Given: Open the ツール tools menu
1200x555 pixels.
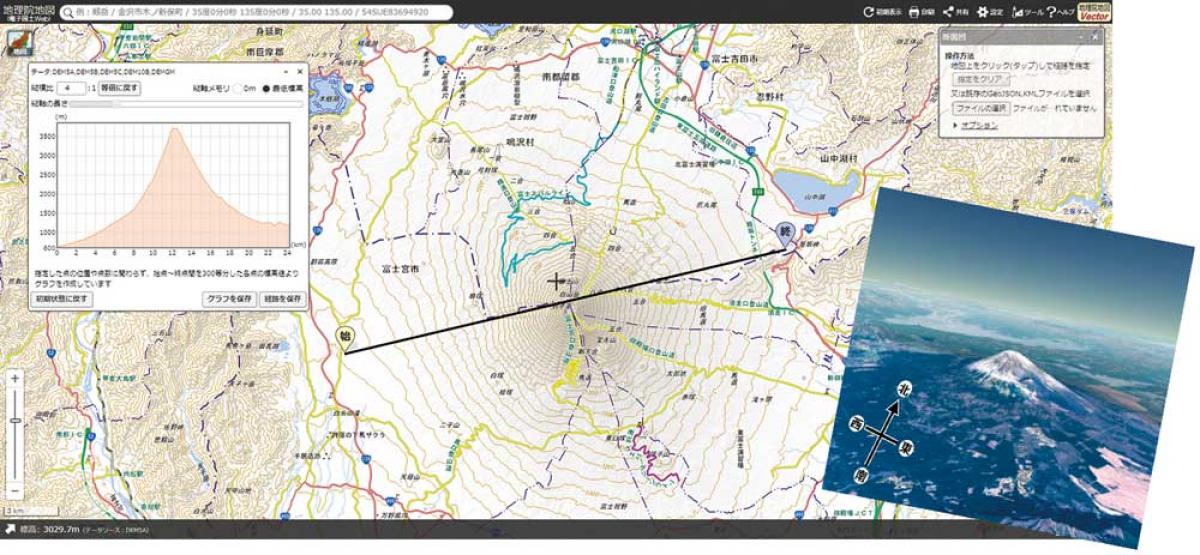Looking at the screenshot, I should [1027, 12].
